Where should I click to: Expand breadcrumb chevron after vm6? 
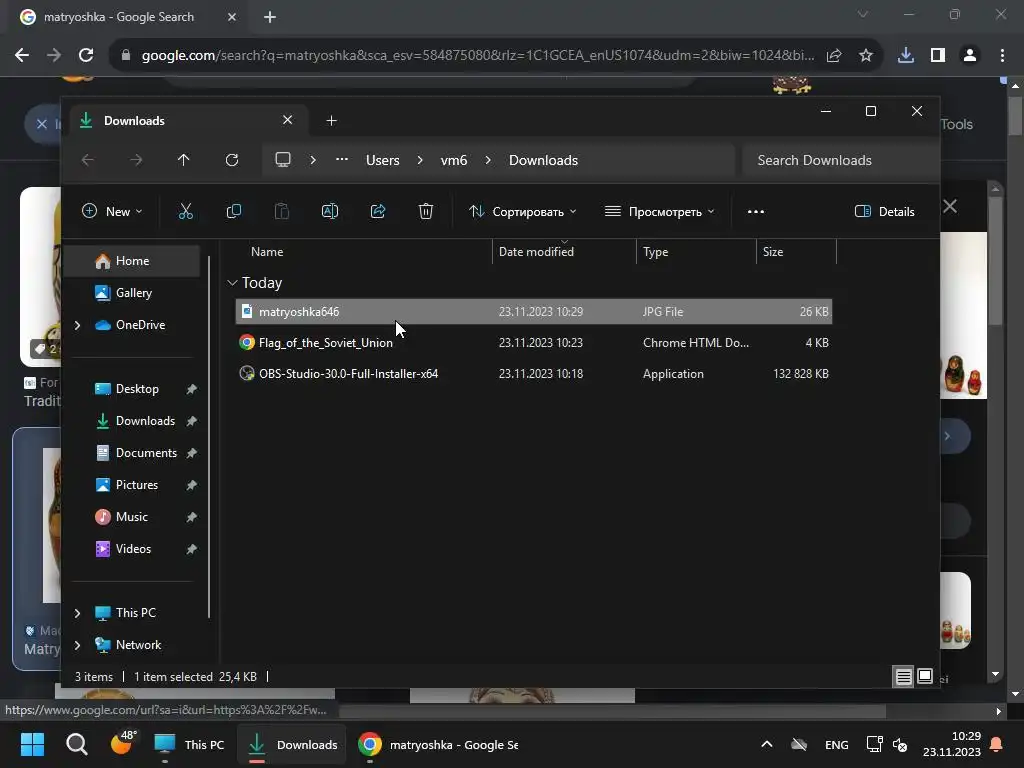click(x=488, y=160)
